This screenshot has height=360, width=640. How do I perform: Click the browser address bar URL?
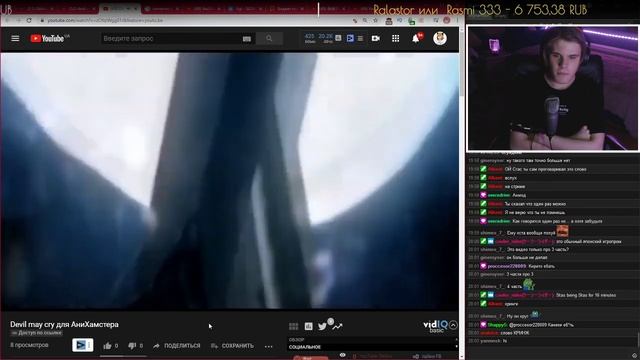pyautogui.click(x=105, y=20)
